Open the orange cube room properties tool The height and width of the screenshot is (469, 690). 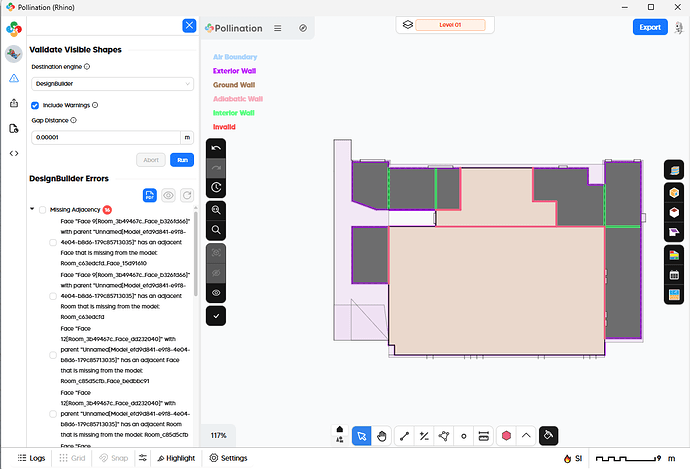point(674,193)
